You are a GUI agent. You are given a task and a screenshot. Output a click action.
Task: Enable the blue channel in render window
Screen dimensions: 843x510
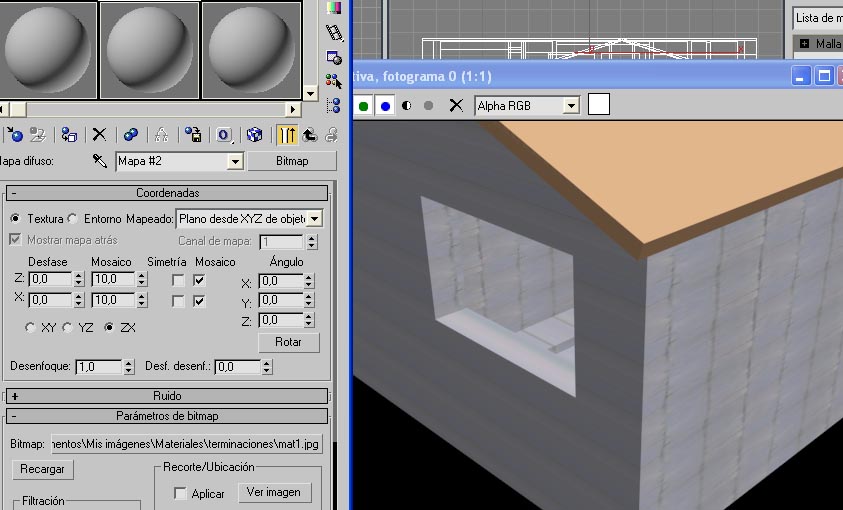point(385,106)
